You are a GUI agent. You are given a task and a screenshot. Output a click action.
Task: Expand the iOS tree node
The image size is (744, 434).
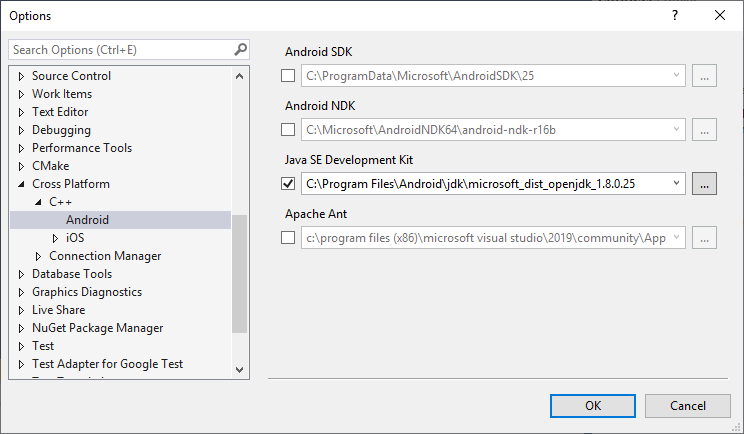(x=56, y=238)
